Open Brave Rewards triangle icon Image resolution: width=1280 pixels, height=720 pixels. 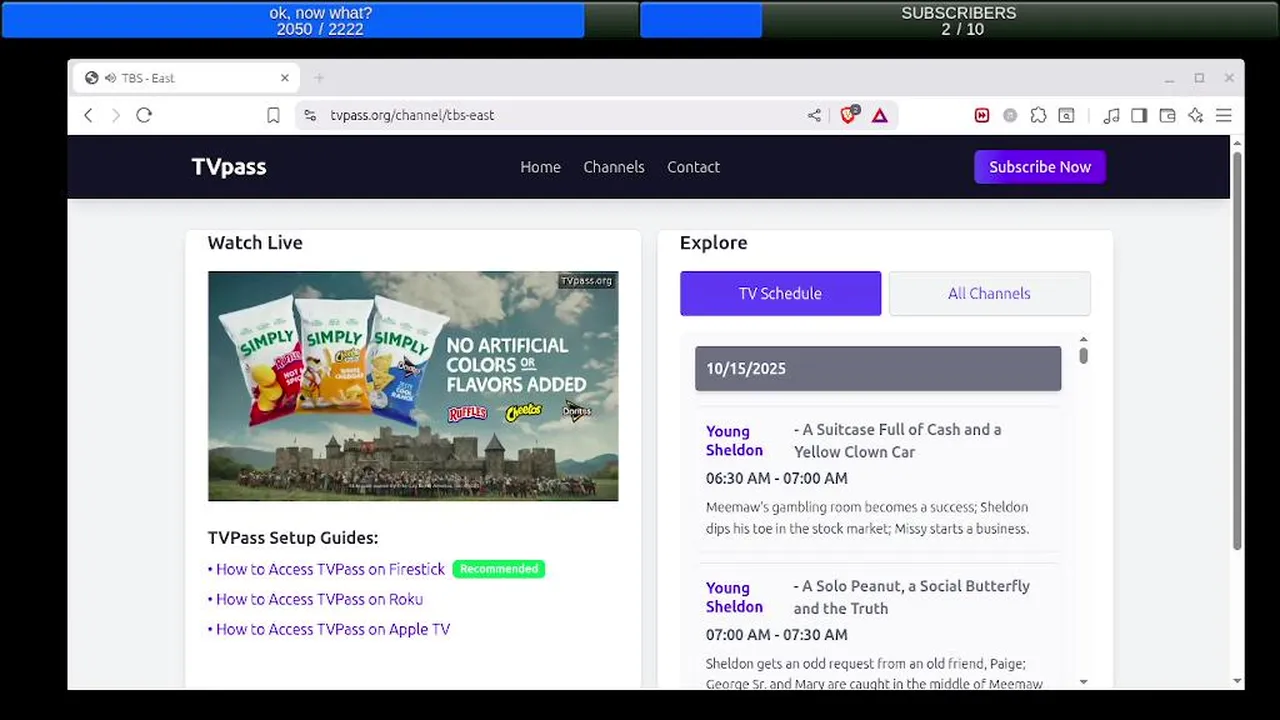pyautogui.click(x=879, y=115)
